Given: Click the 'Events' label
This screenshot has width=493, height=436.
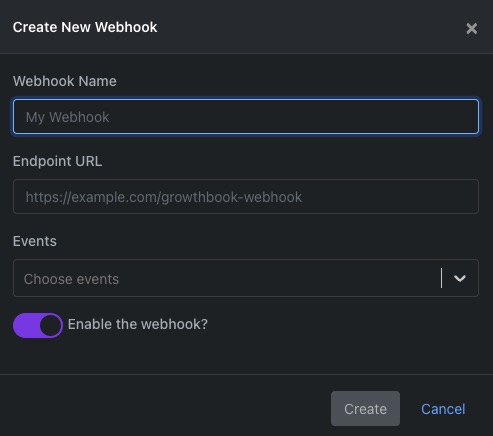Looking at the screenshot, I should coord(35,241).
